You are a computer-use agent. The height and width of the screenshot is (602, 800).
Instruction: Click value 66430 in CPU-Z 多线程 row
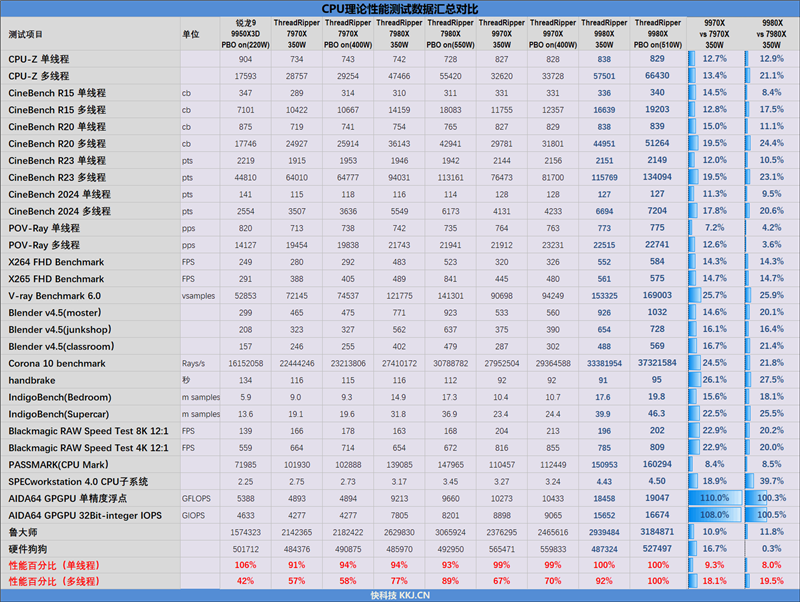coord(657,76)
